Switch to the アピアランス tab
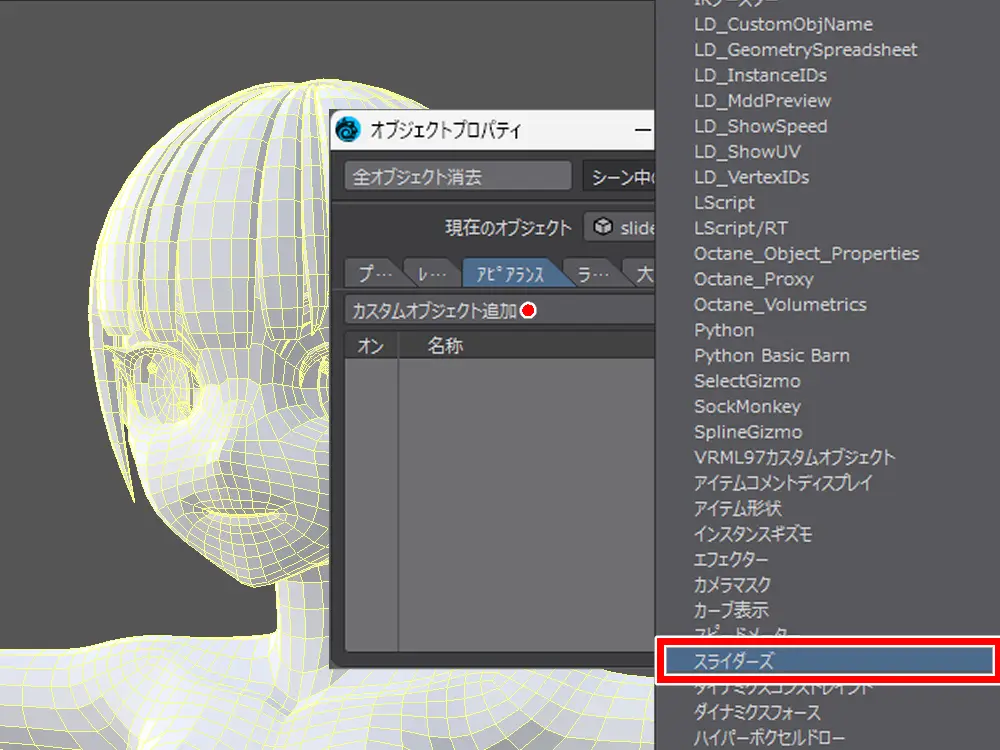The image size is (1000, 750). click(510, 273)
